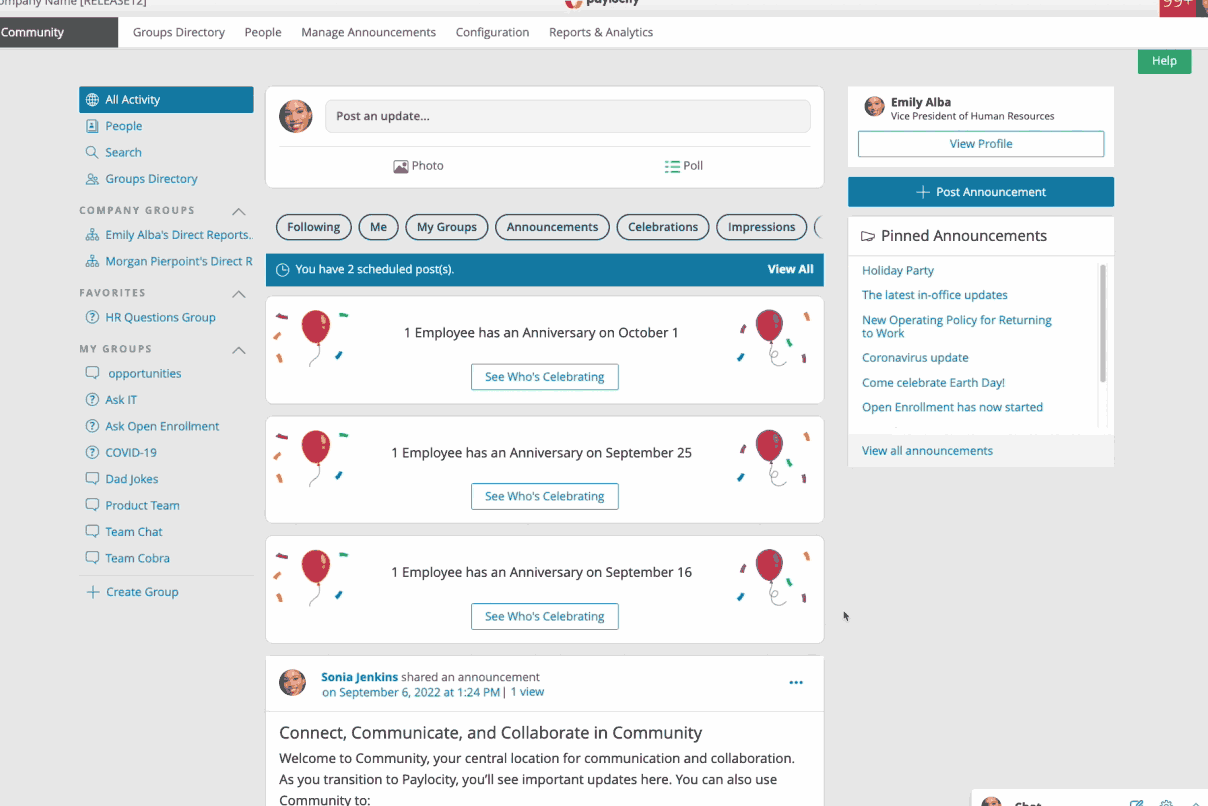This screenshot has width=1208, height=806.
Task: Open the People menu item
Action: coord(263,32)
